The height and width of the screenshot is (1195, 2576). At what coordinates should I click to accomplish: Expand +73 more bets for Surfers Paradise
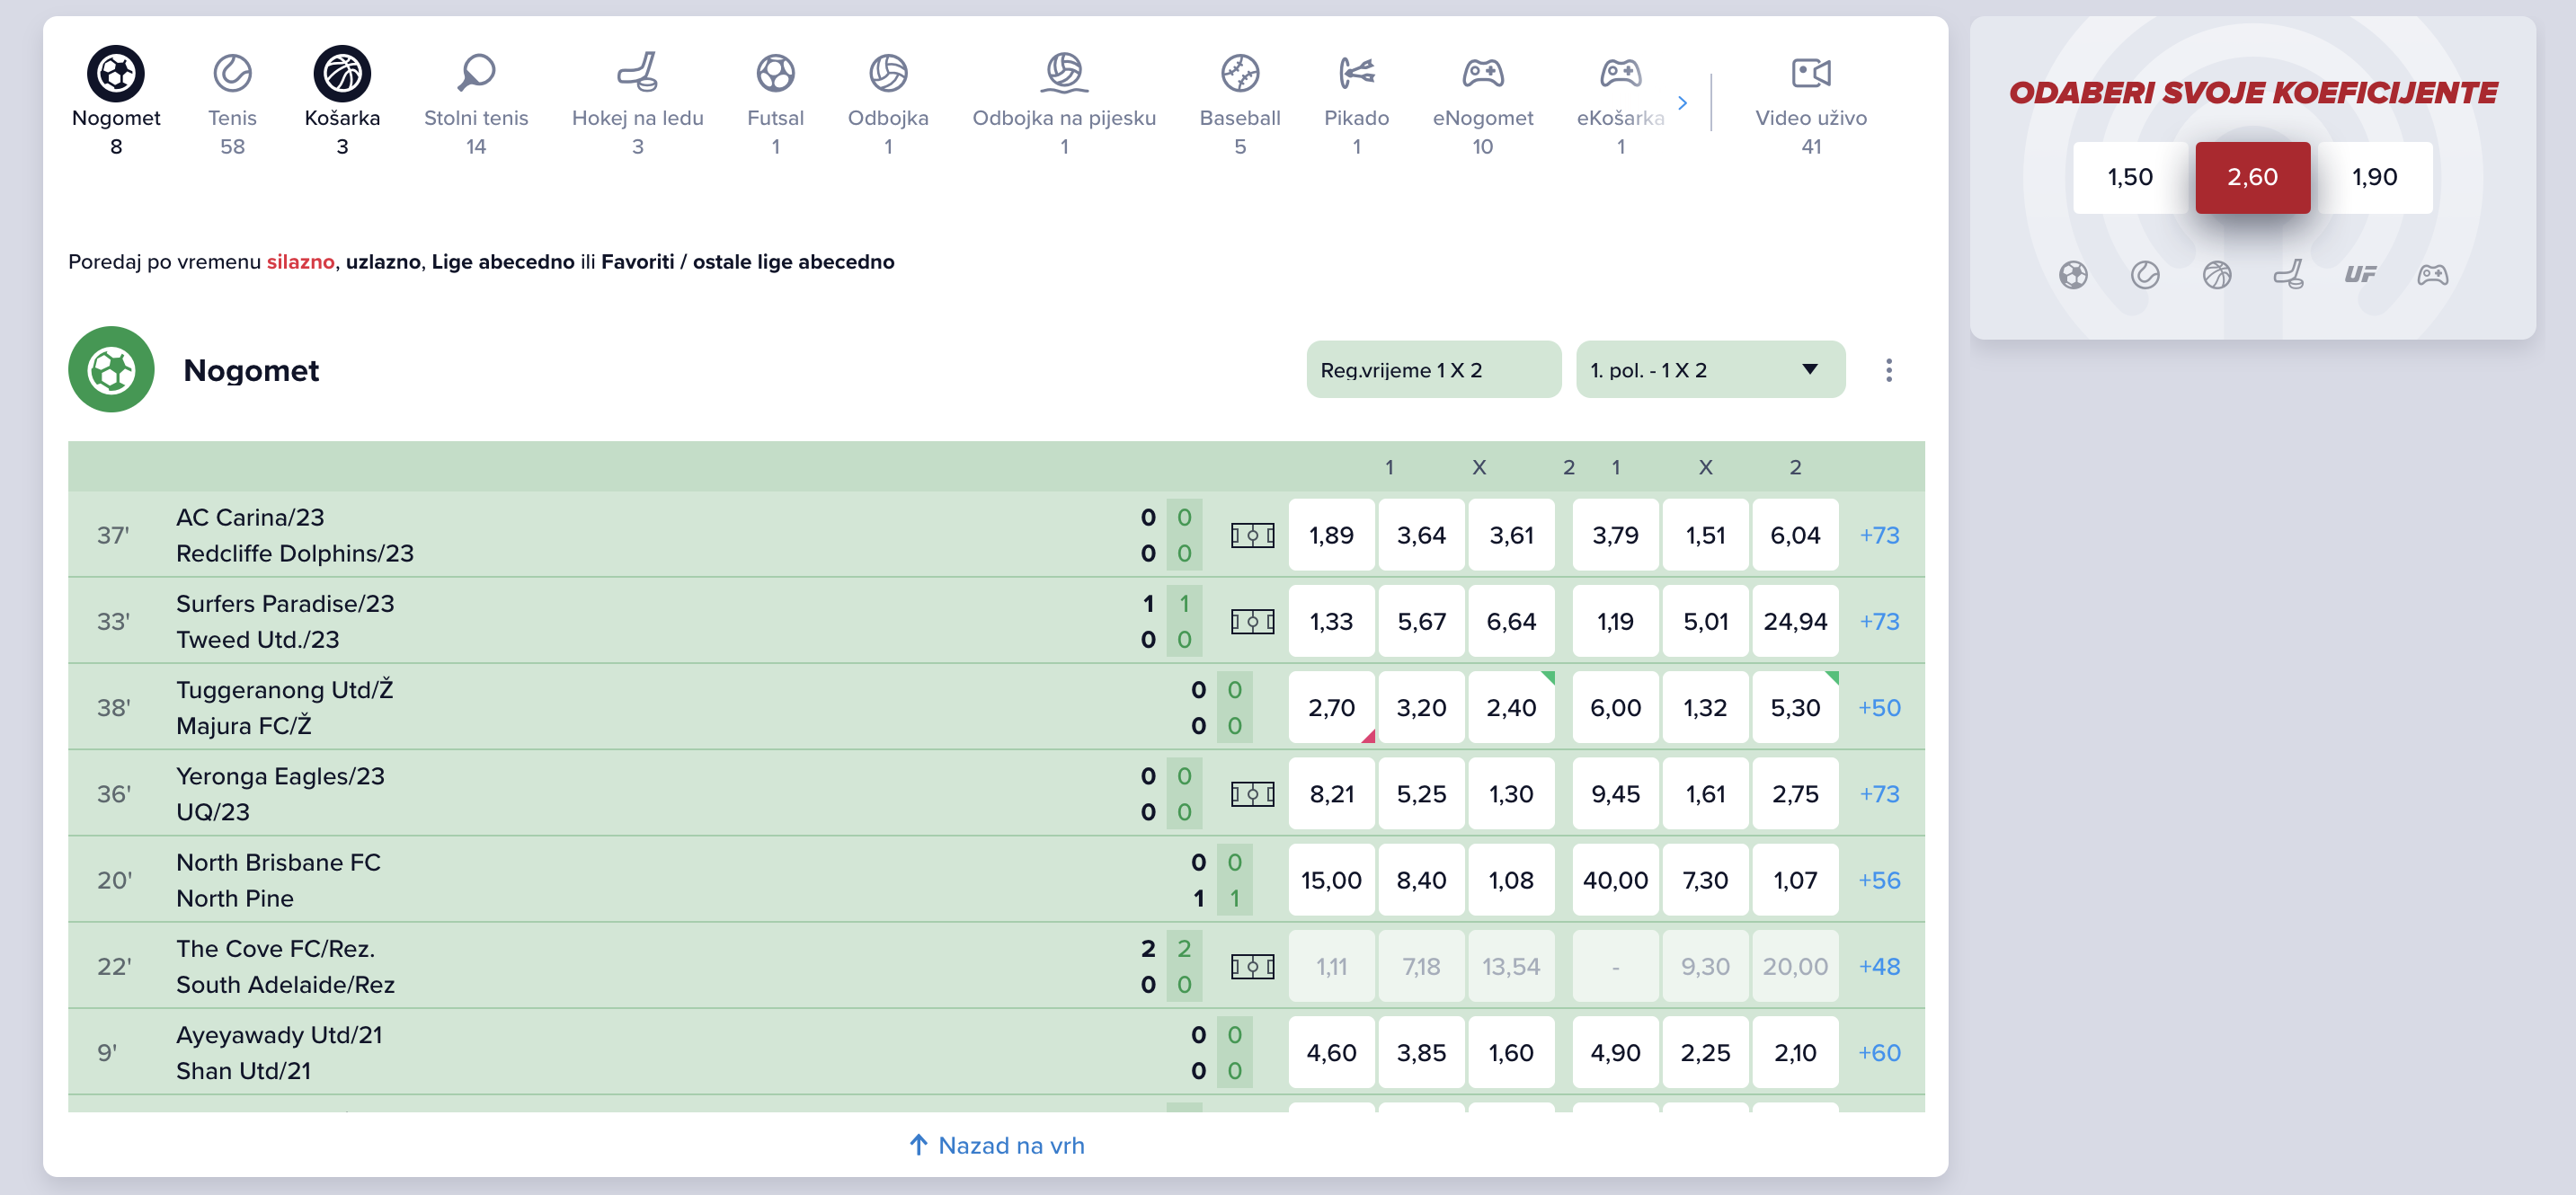(x=1879, y=622)
